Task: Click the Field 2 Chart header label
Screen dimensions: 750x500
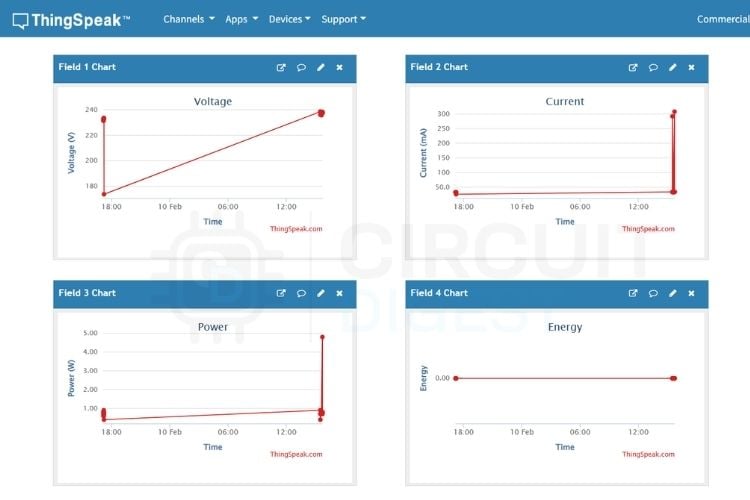Action: click(x=439, y=67)
